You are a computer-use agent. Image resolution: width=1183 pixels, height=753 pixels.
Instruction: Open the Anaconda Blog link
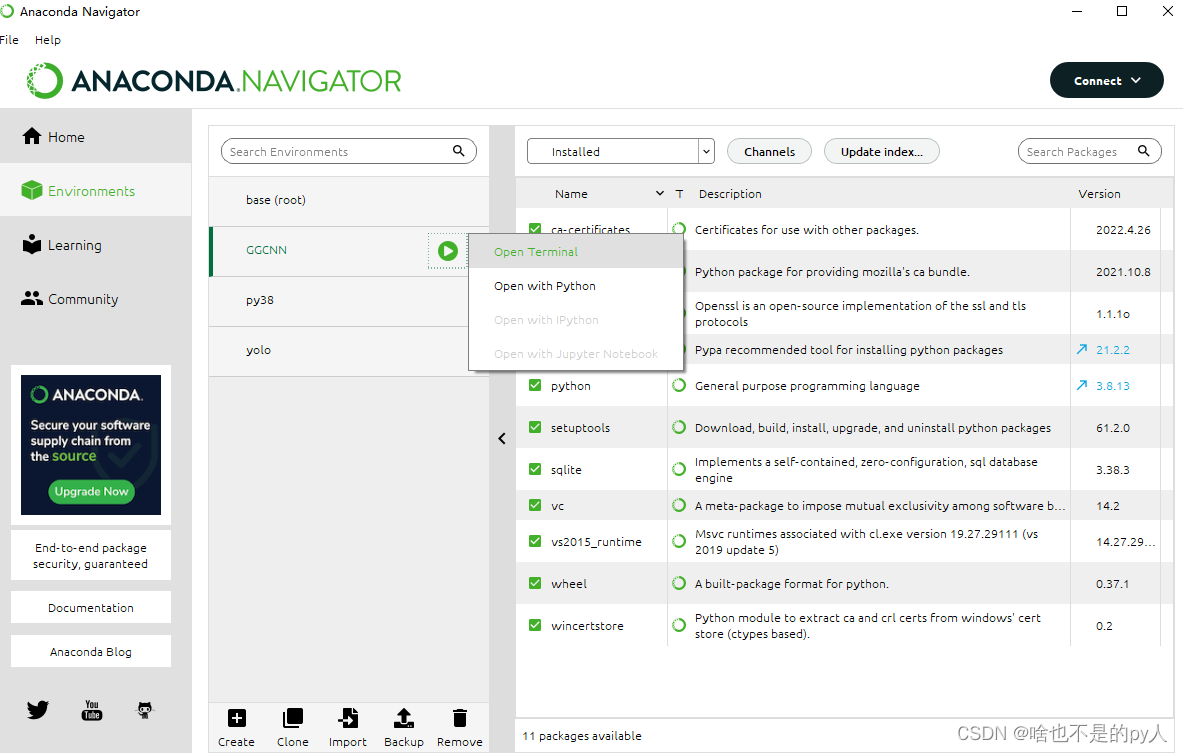(91, 651)
